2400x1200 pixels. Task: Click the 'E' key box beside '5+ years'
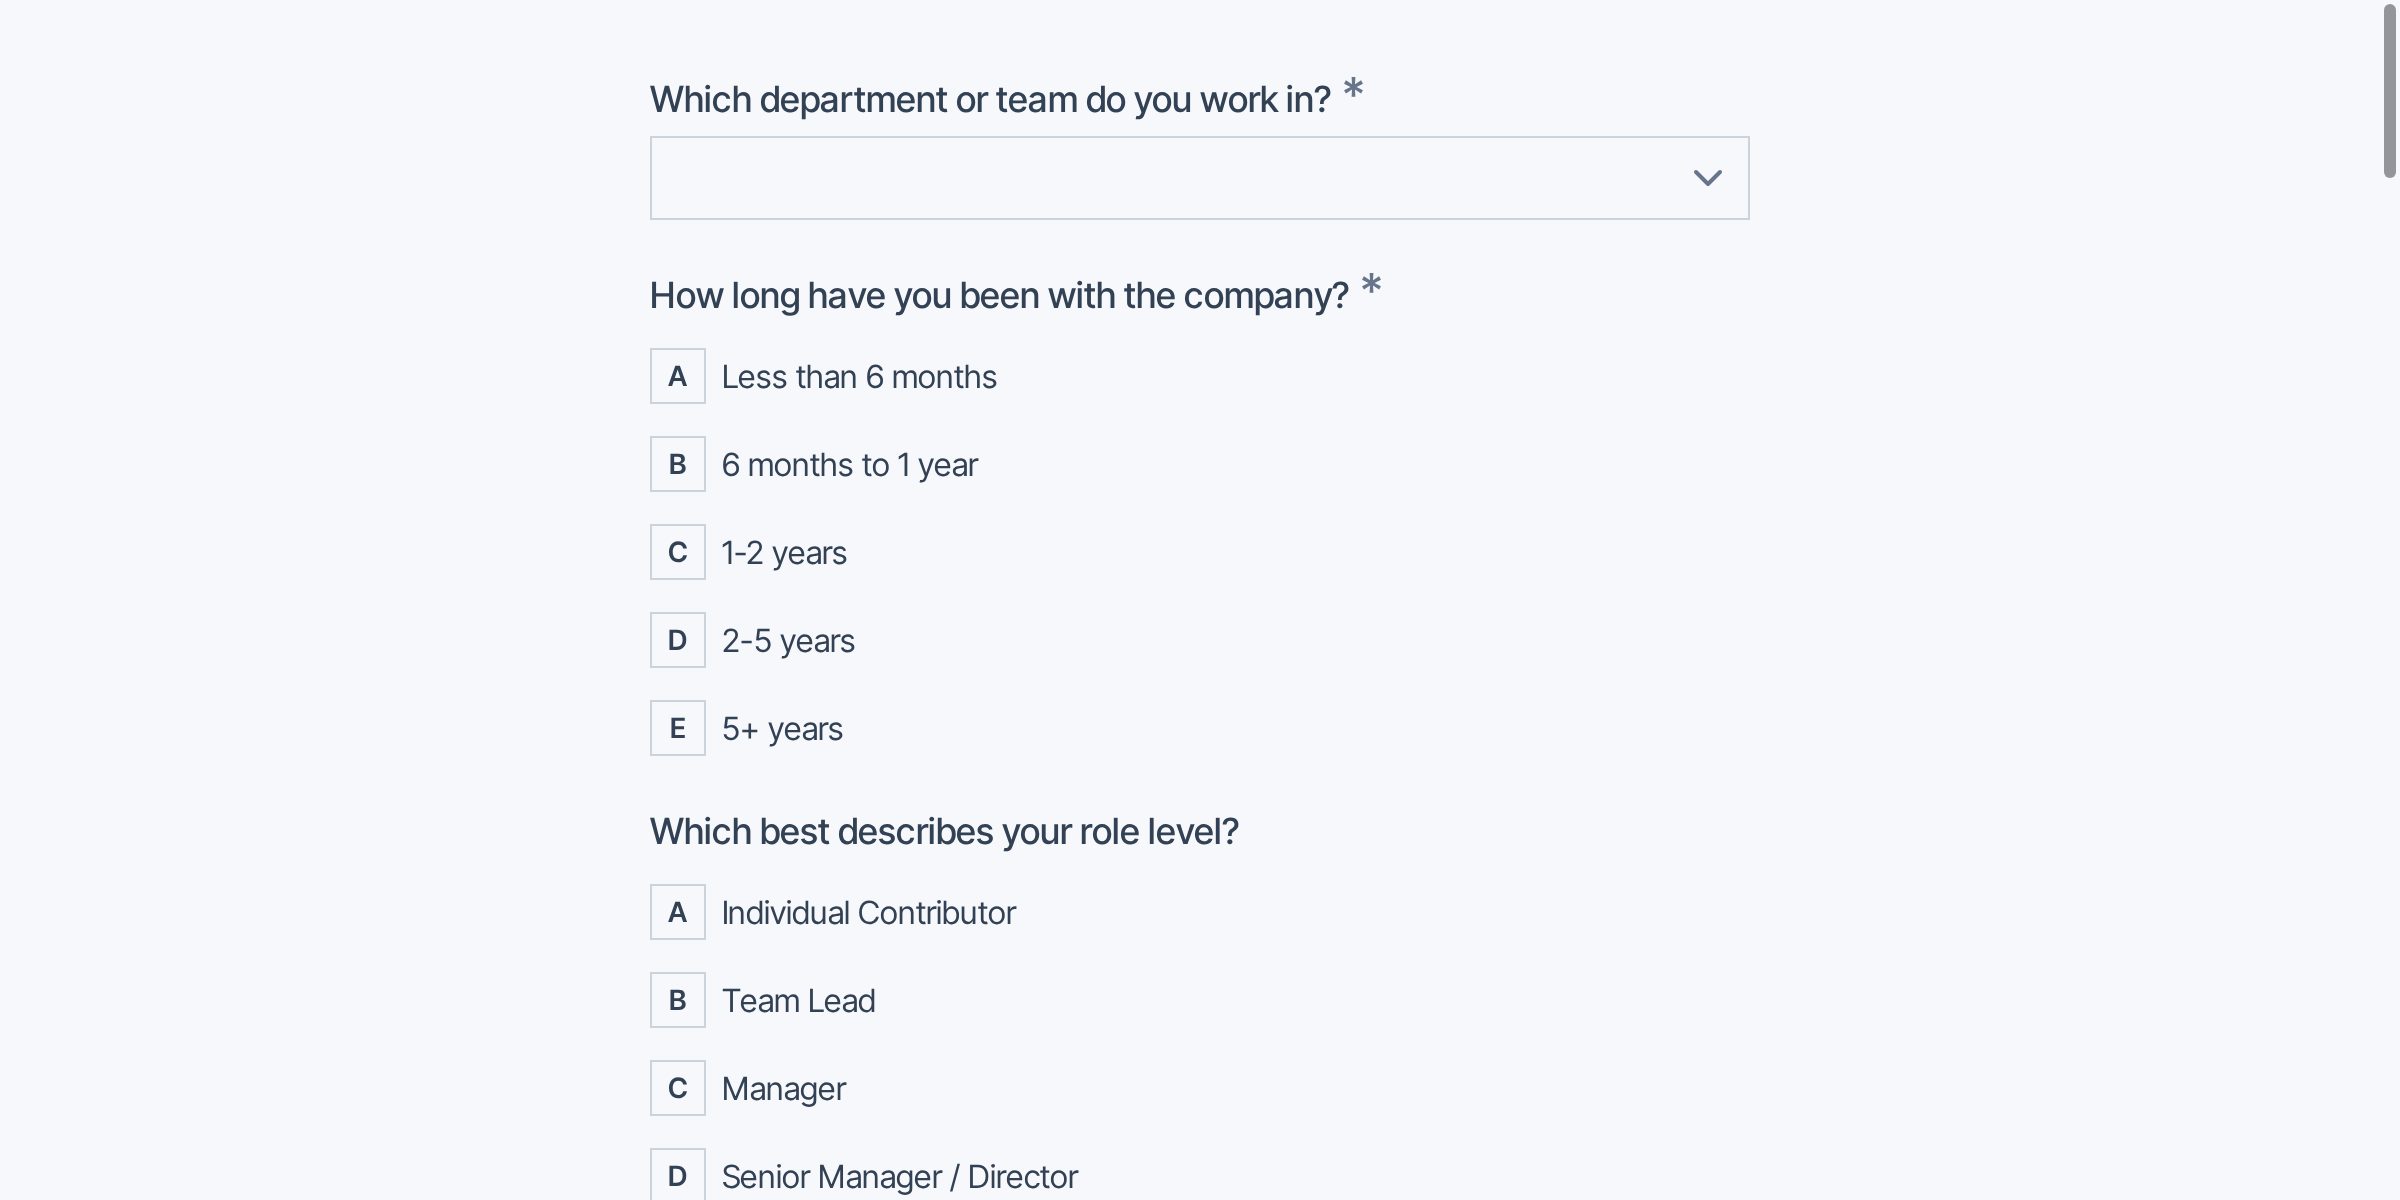[x=678, y=728]
